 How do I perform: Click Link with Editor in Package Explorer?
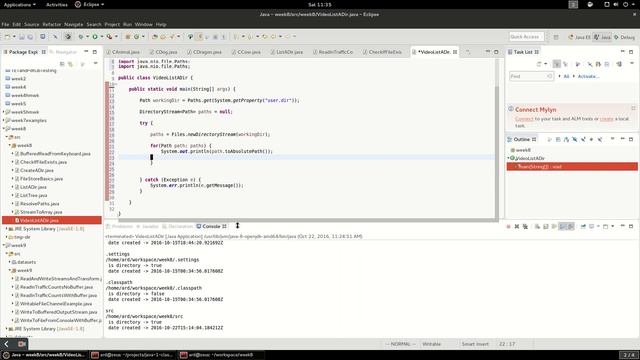(71, 64)
